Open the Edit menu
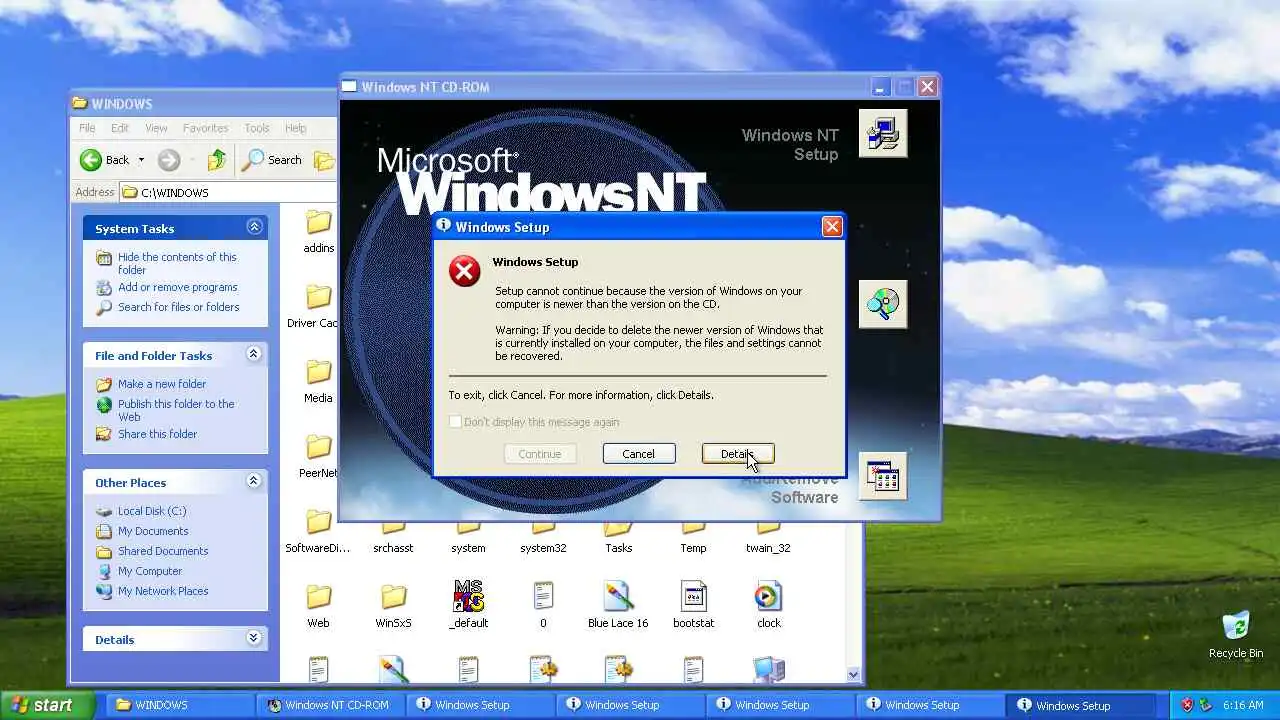 coord(120,128)
